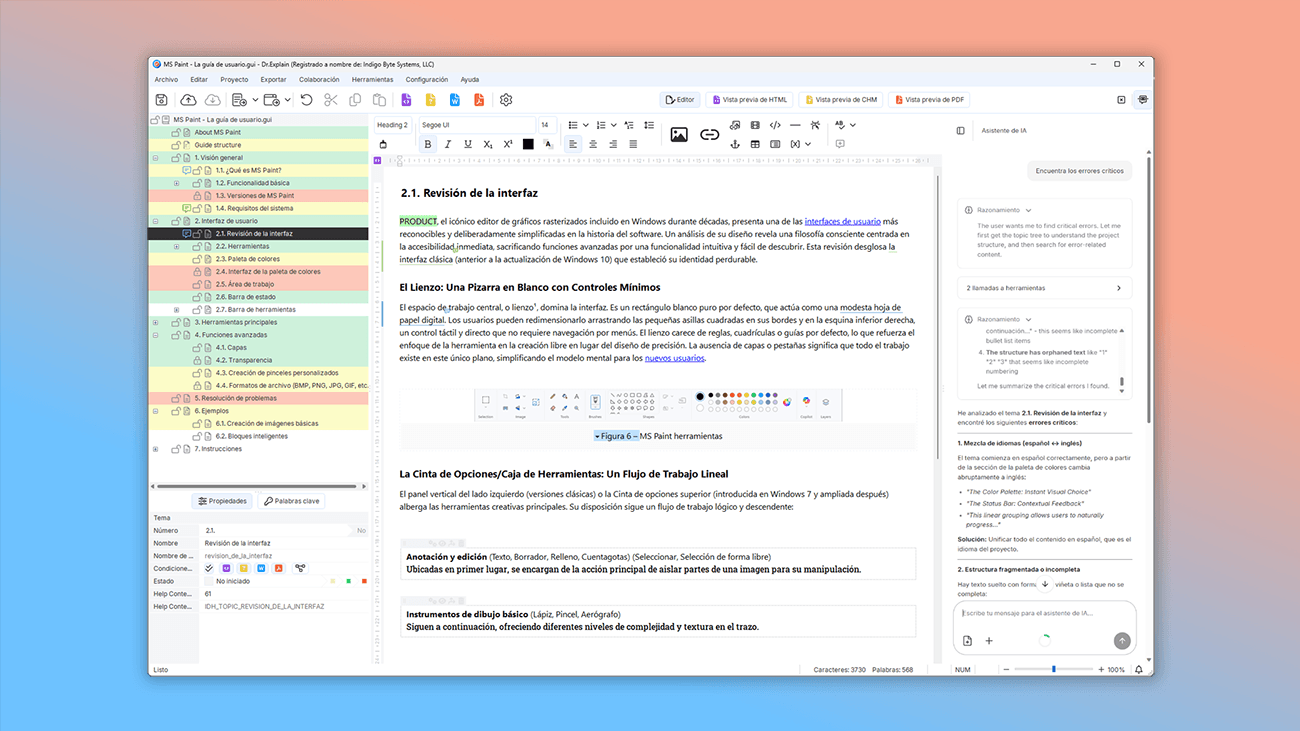Toggle Bold formatting
The width and height of the screenshot is (1300, 731).
point(428,144)
